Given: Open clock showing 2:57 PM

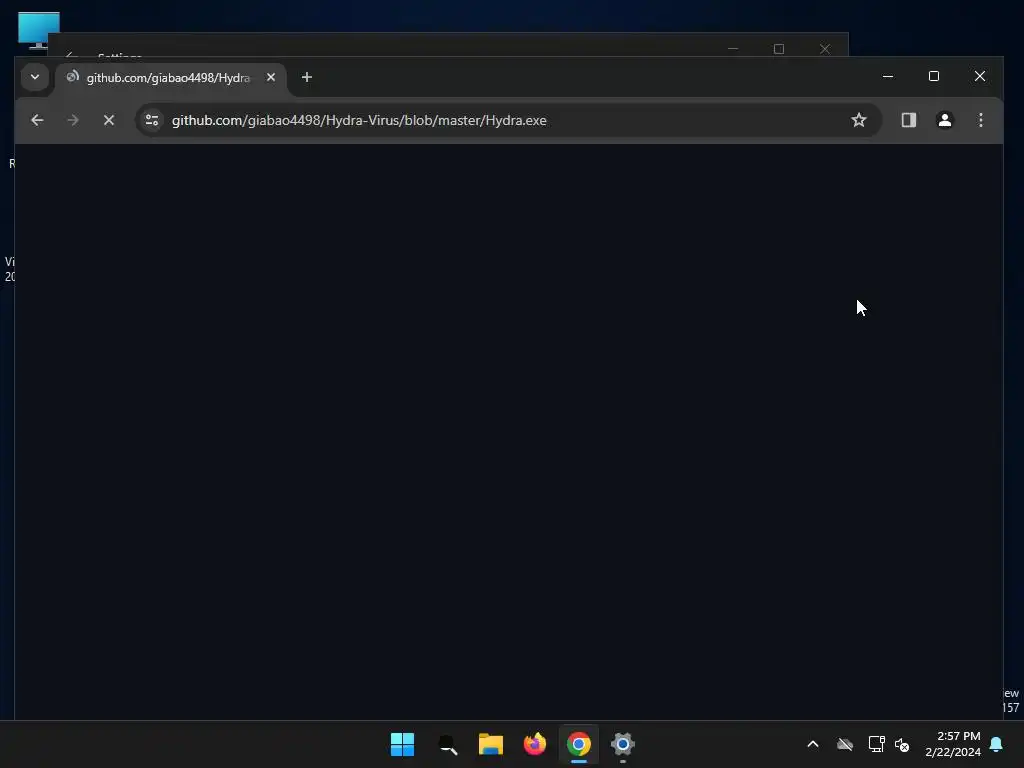Looking at the screenshot, I should 953,744.
